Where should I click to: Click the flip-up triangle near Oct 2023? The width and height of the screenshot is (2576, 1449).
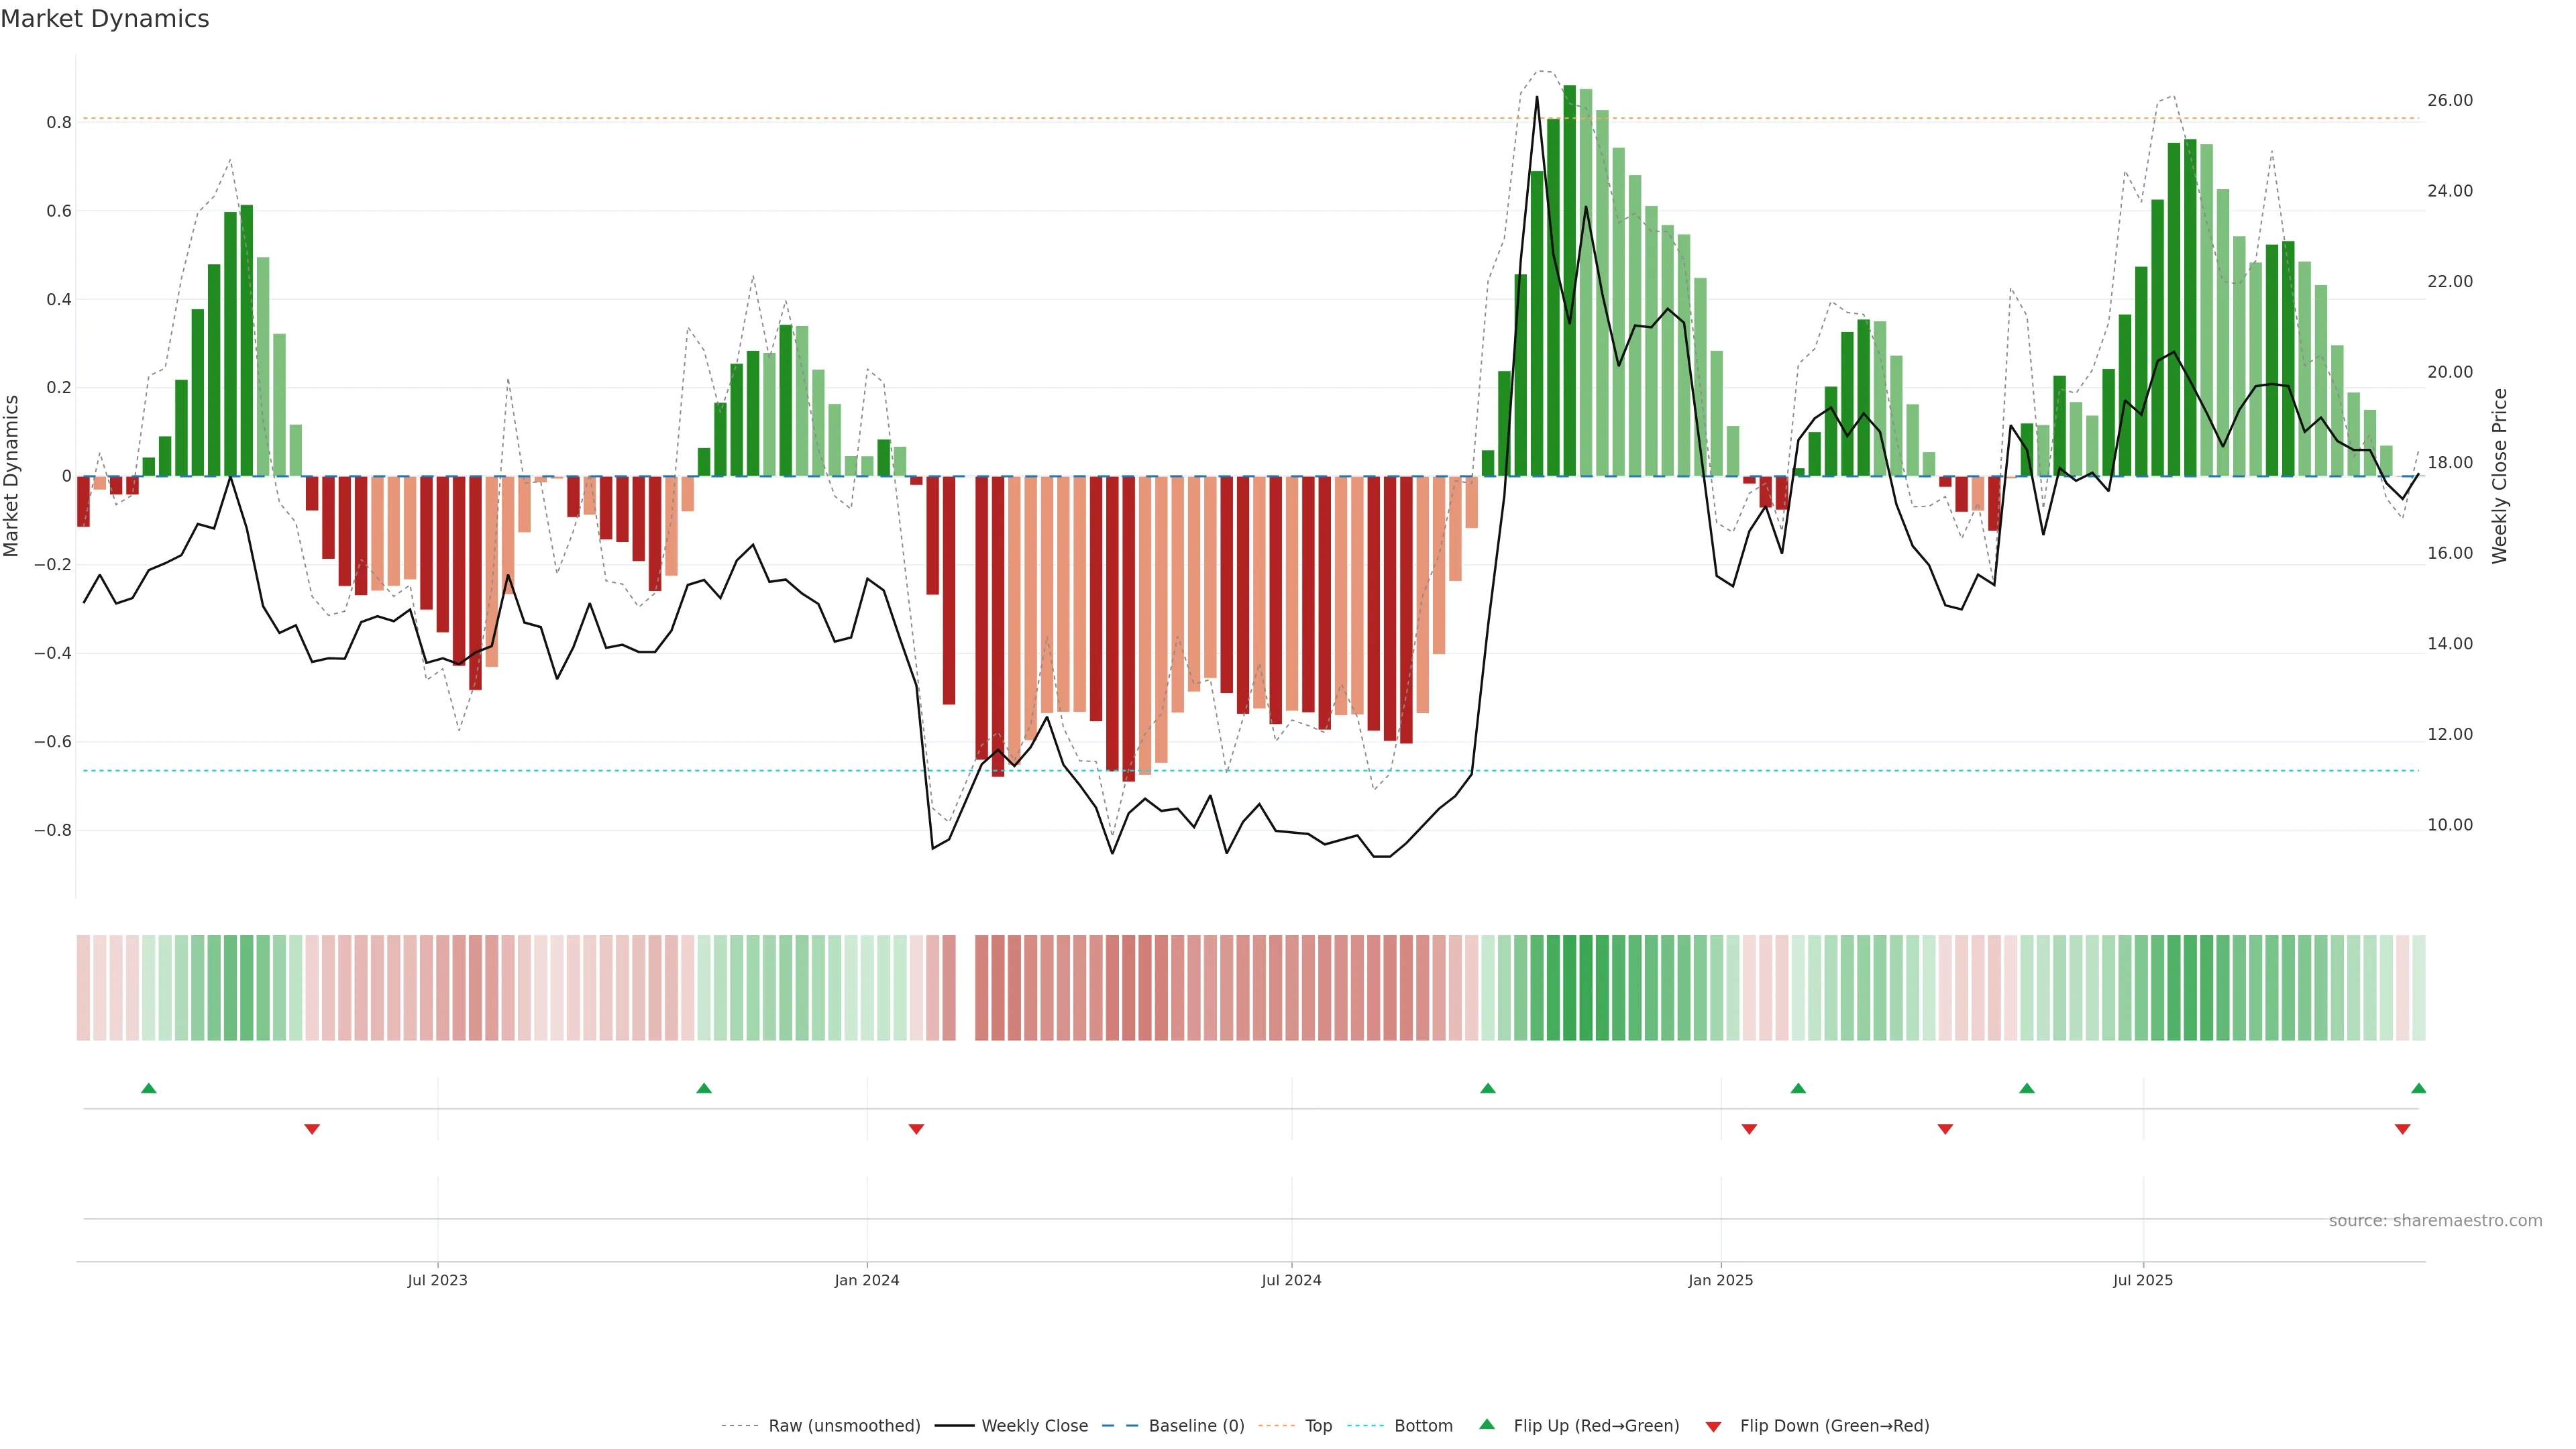pos(704,1088)
